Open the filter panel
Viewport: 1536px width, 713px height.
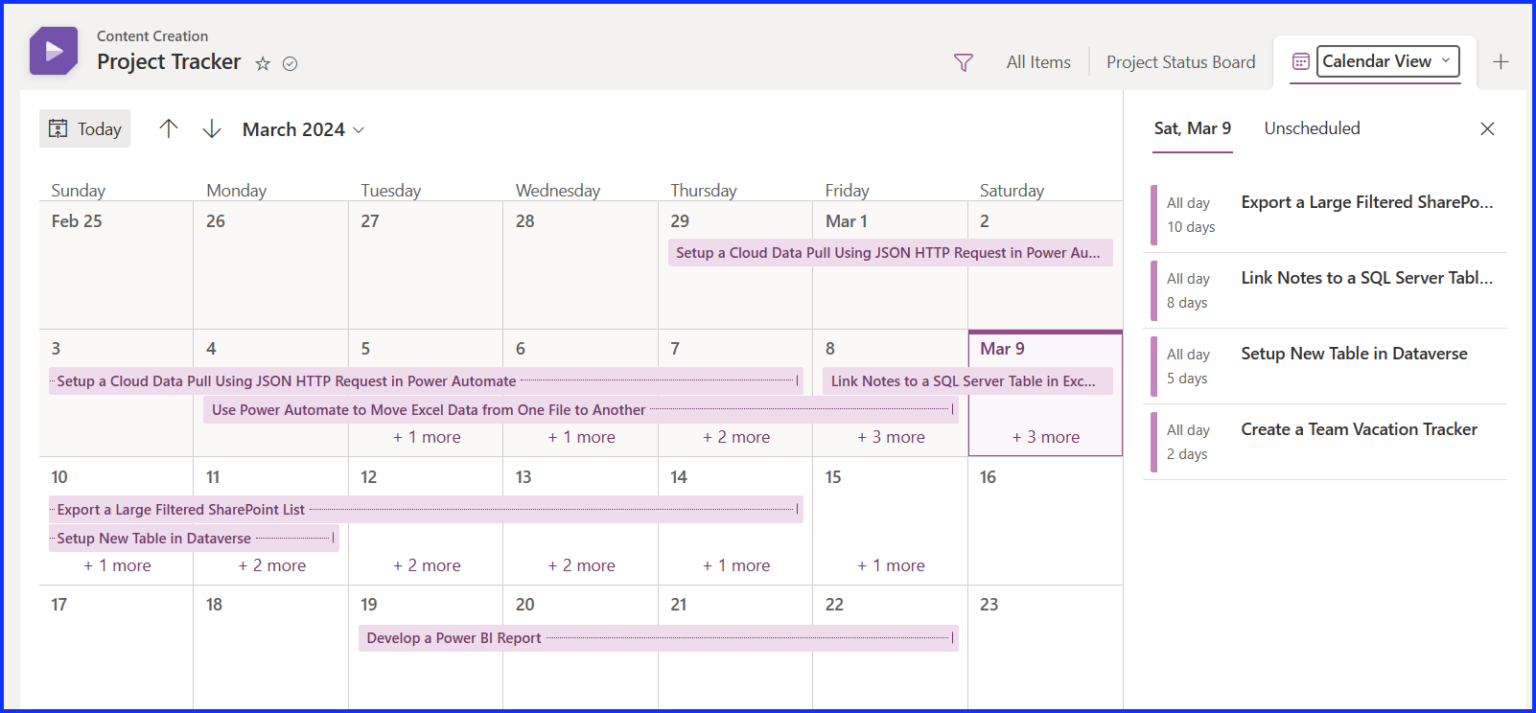coord(963,62)
